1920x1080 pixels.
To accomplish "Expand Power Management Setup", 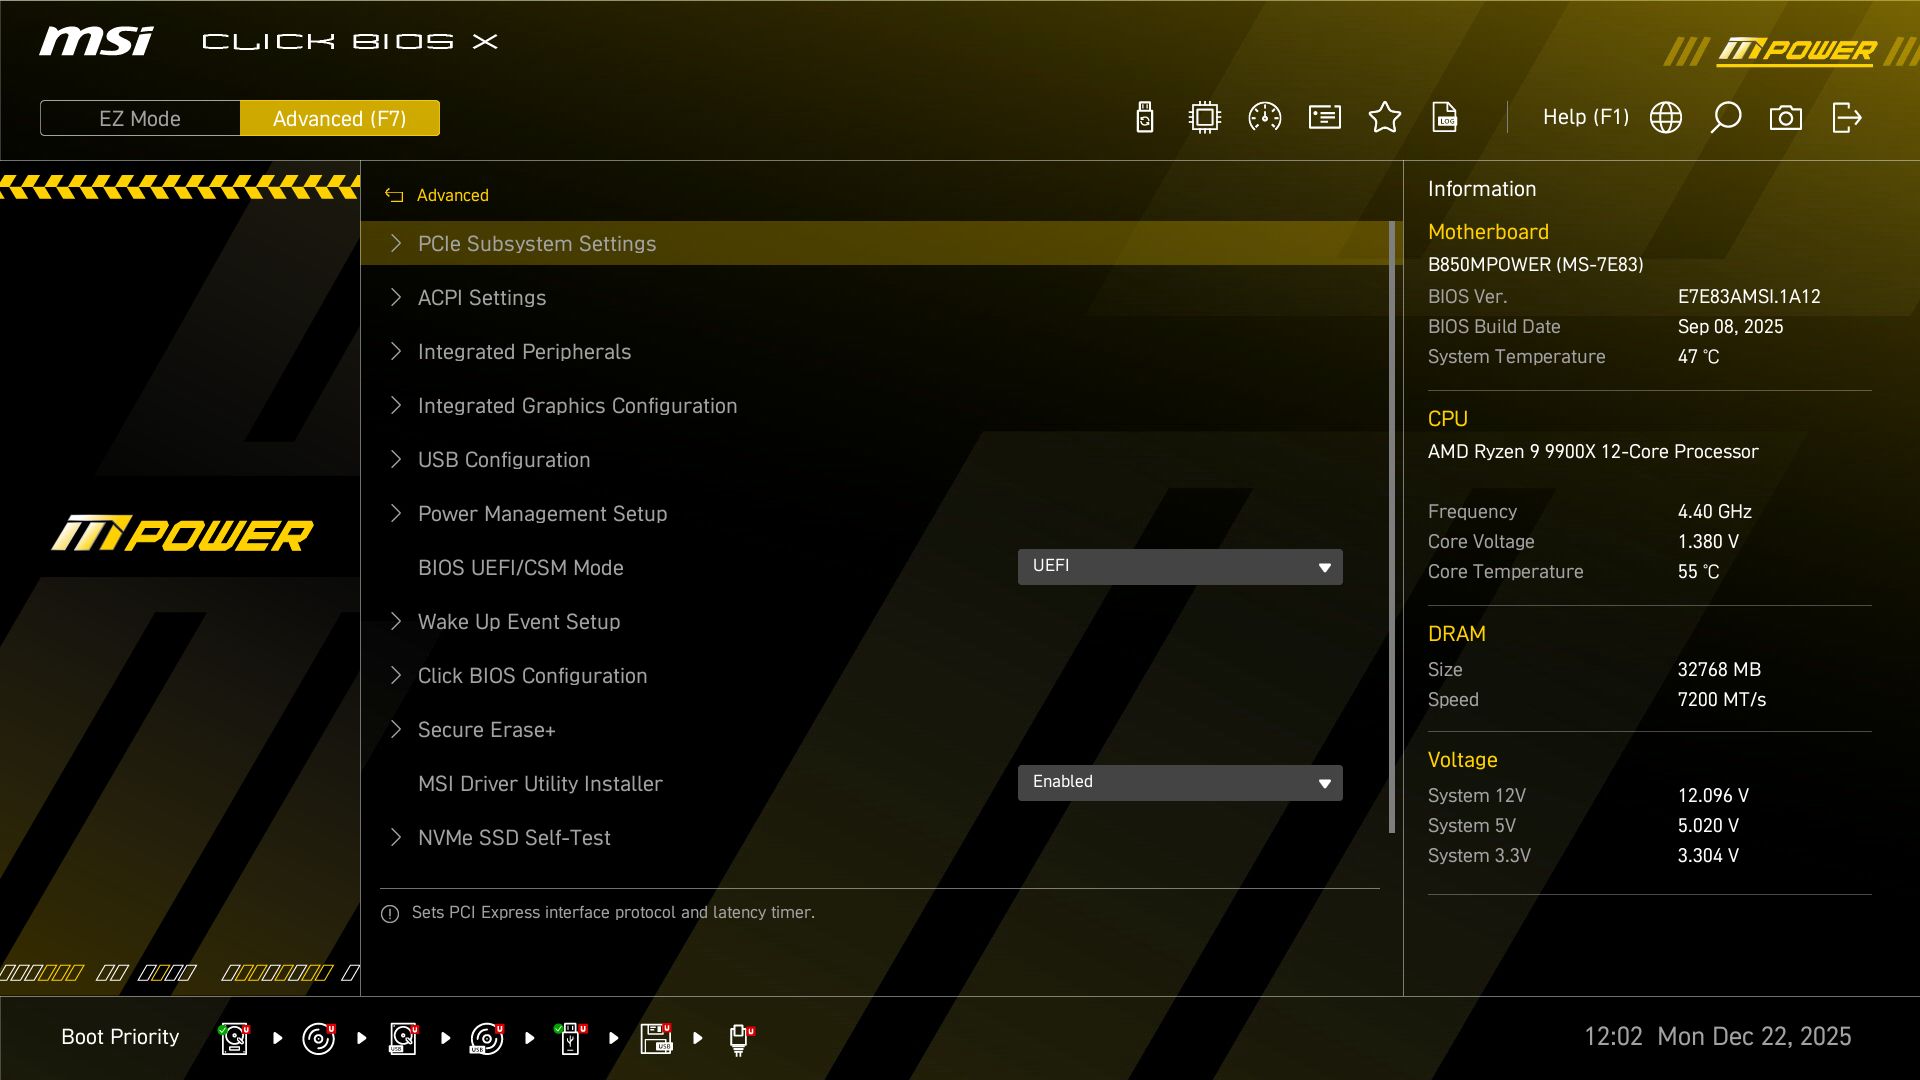I will coord(542,513).
